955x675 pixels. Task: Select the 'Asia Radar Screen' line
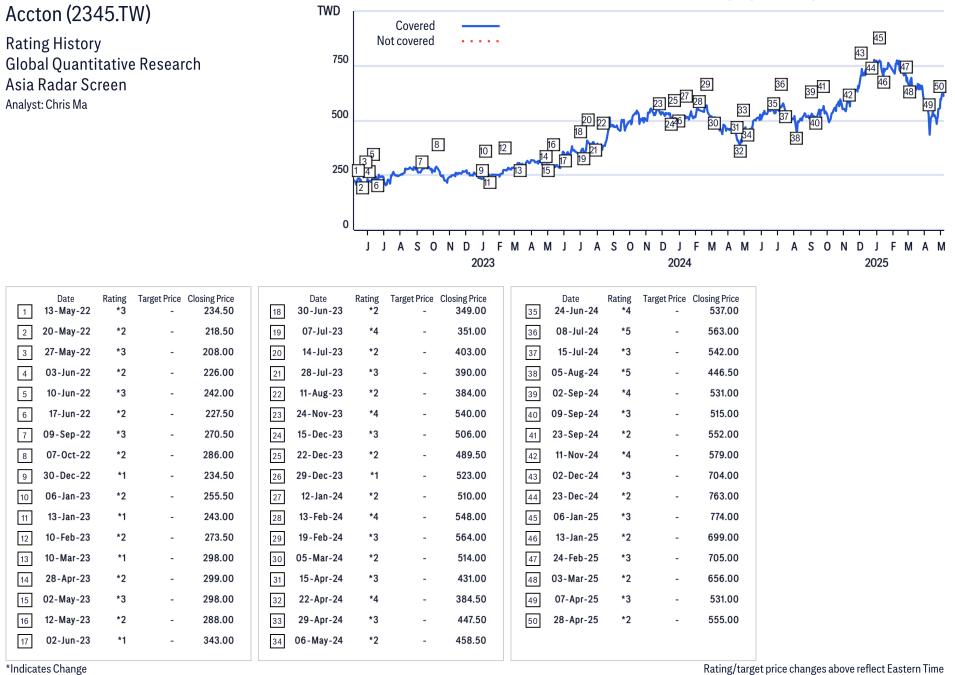[66, 85]
